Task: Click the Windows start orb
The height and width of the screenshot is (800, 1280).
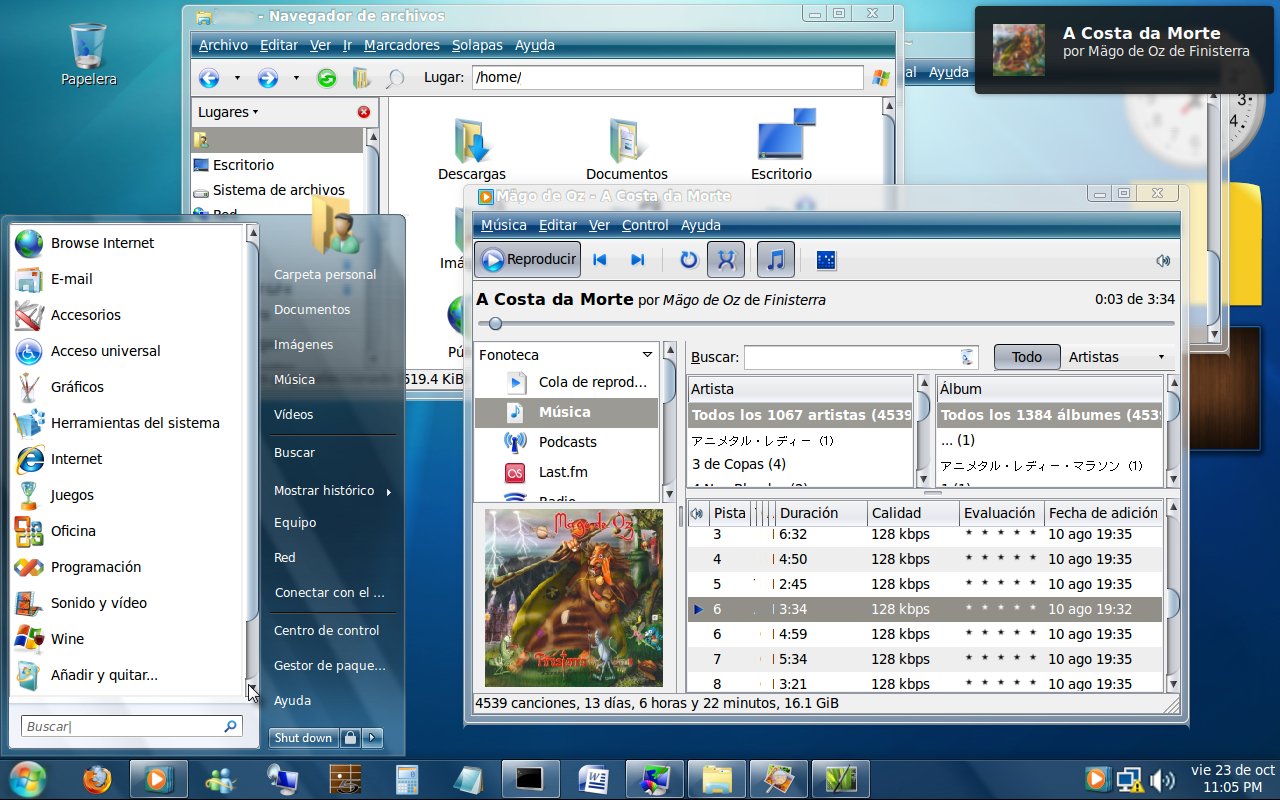Action: point(29,778)
